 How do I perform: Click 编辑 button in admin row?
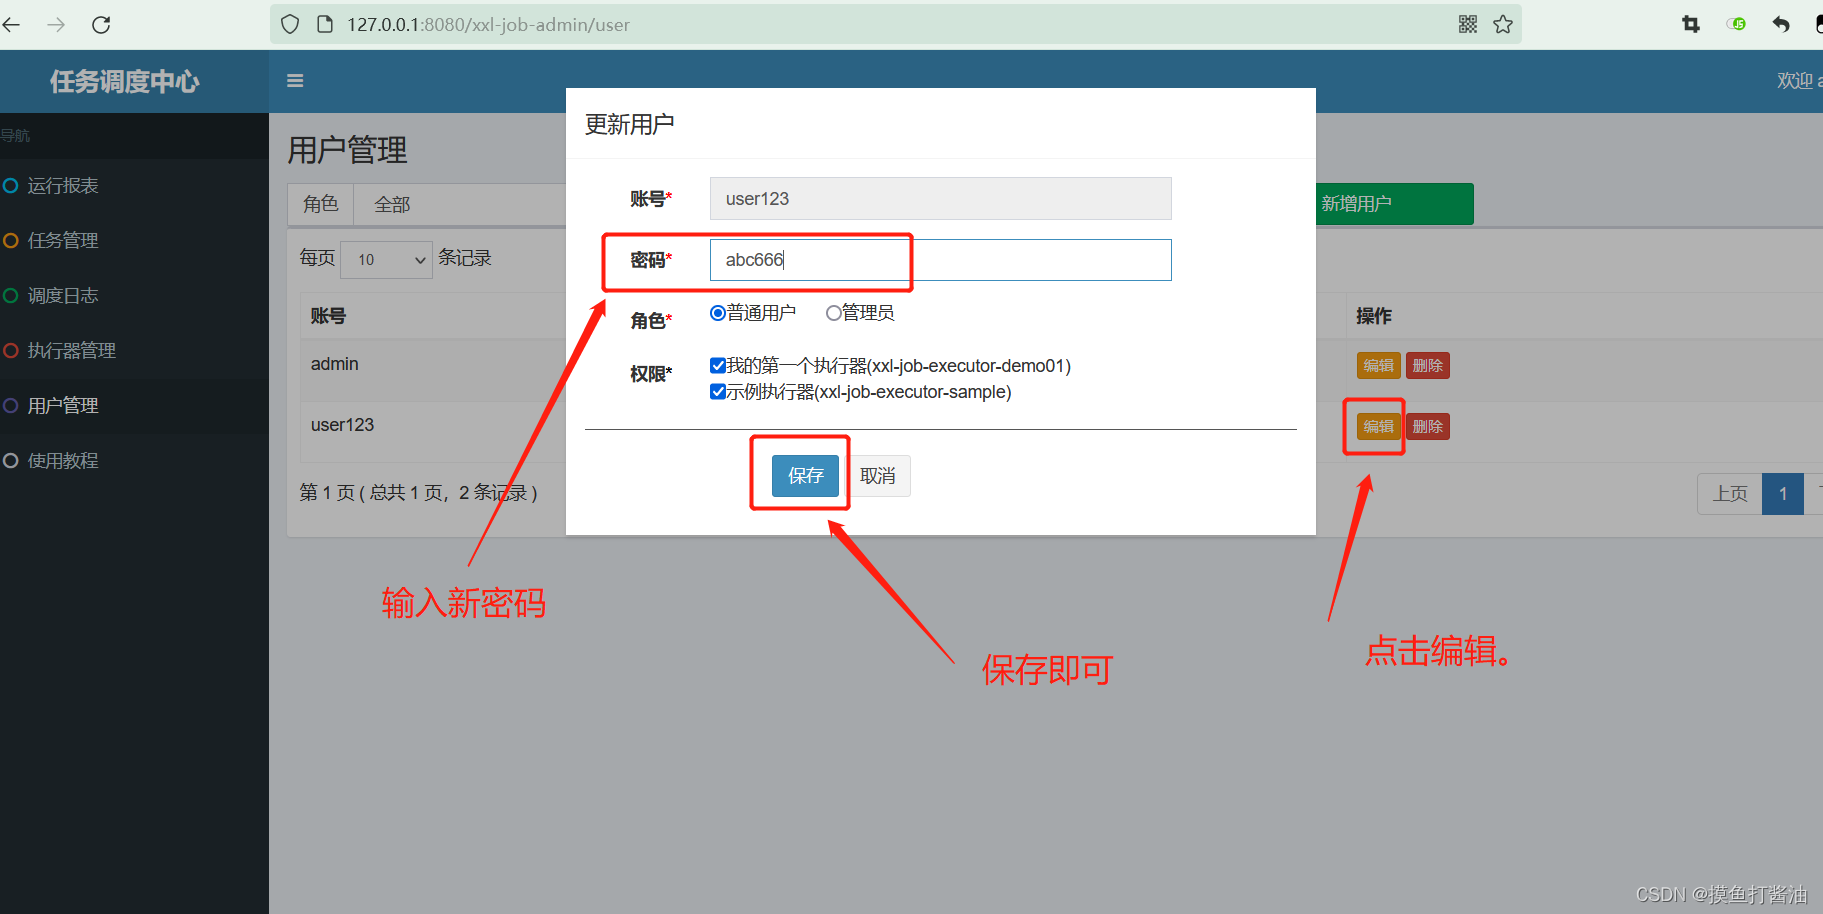tap(1378, 366)
